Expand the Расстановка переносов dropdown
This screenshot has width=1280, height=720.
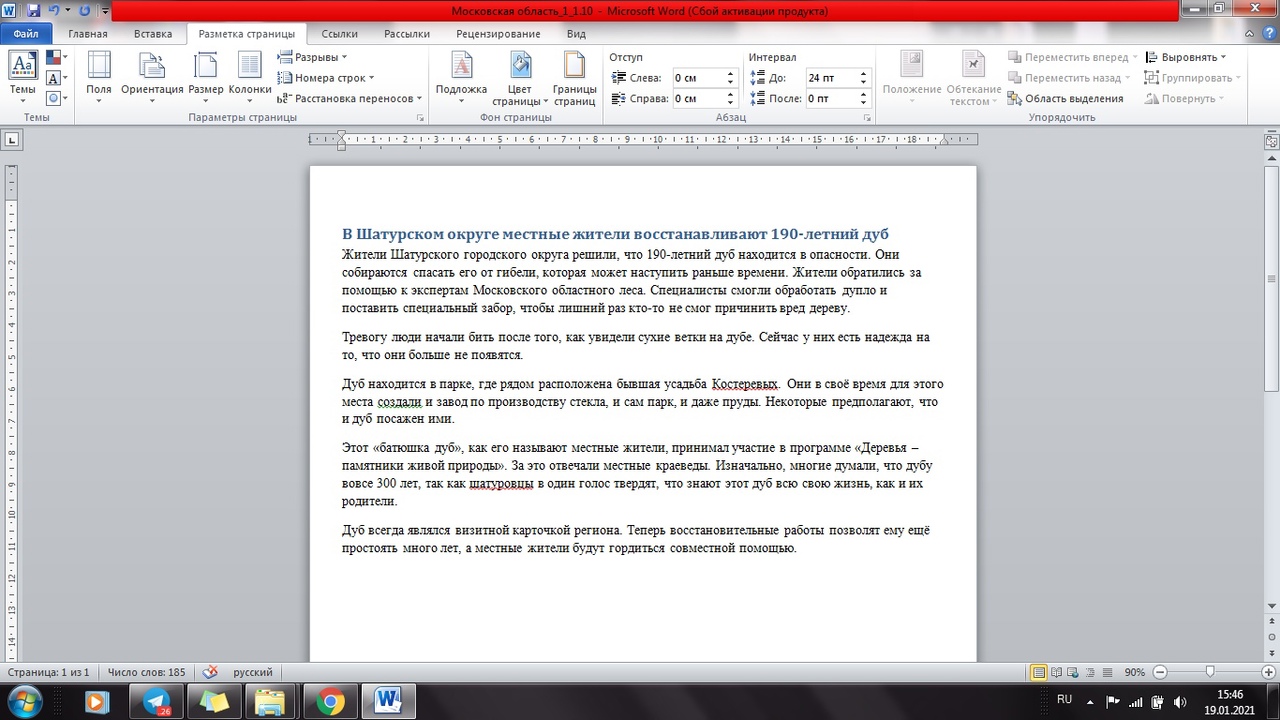[x=350, y=98]
